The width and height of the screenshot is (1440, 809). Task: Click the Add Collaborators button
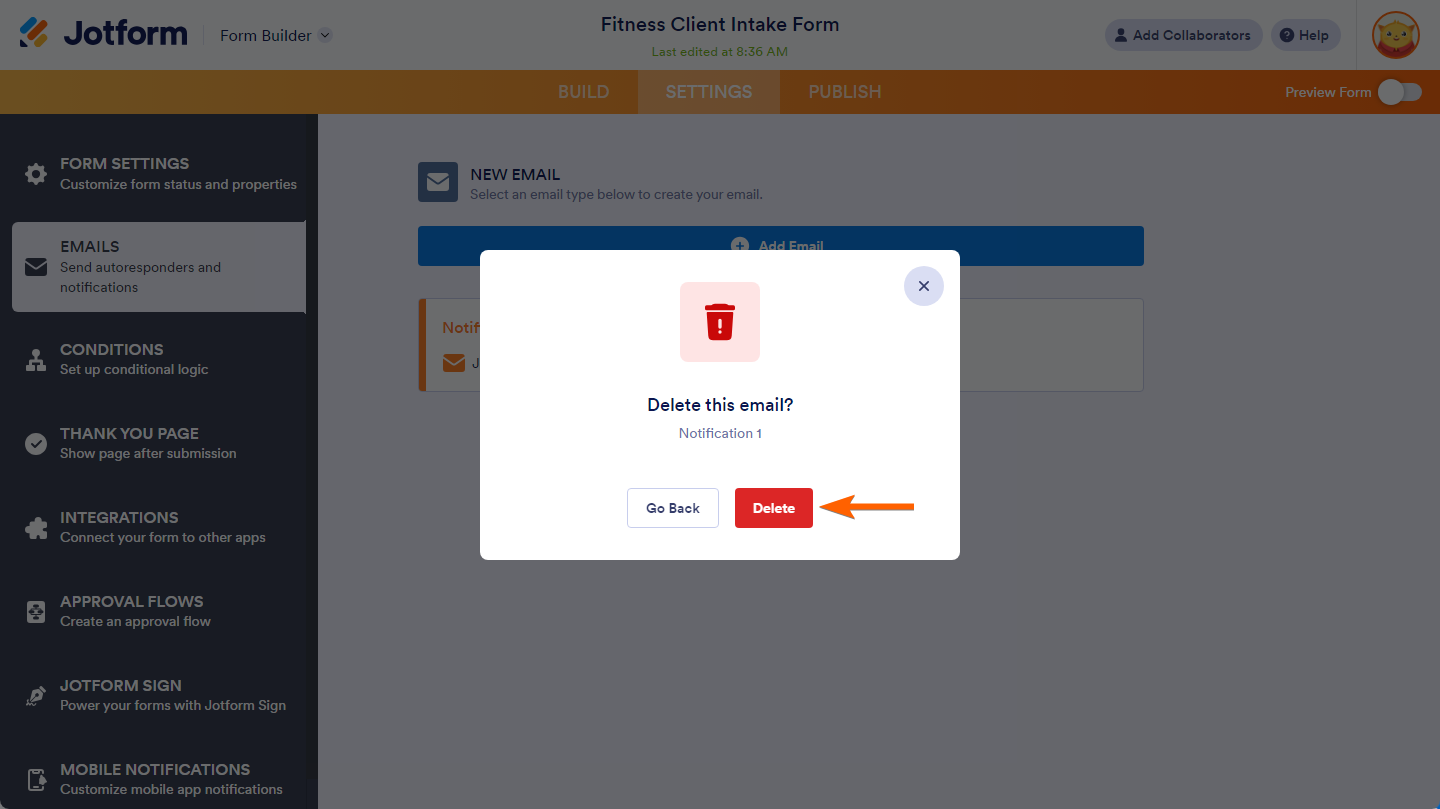pos(1183,35)
